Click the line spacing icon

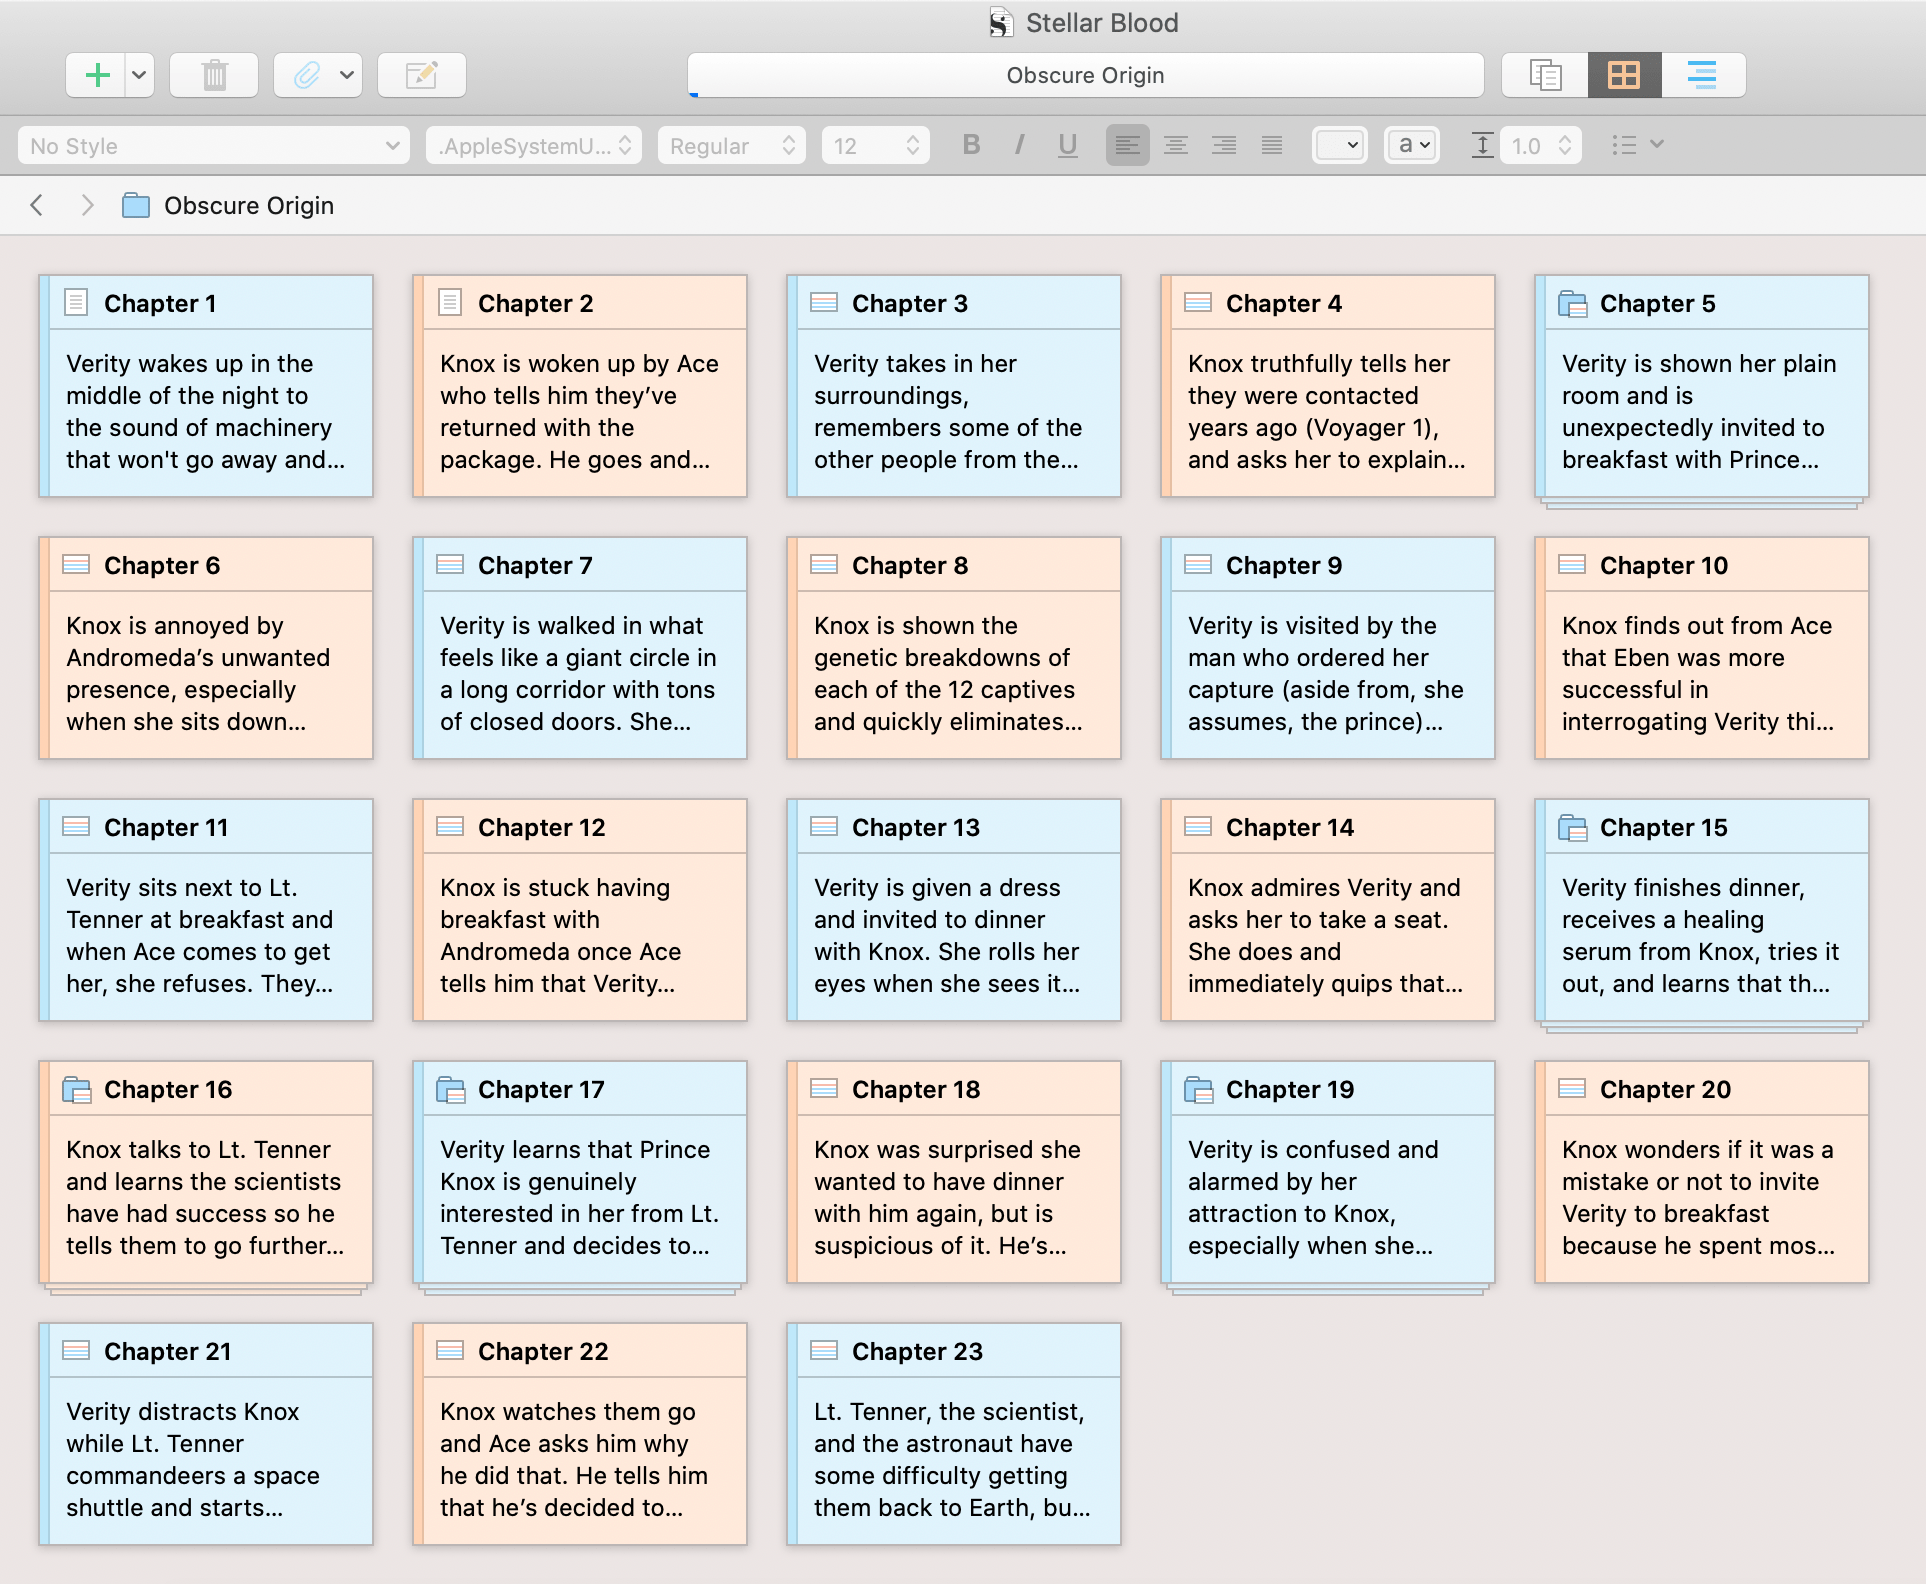(x=1482, y=145)
